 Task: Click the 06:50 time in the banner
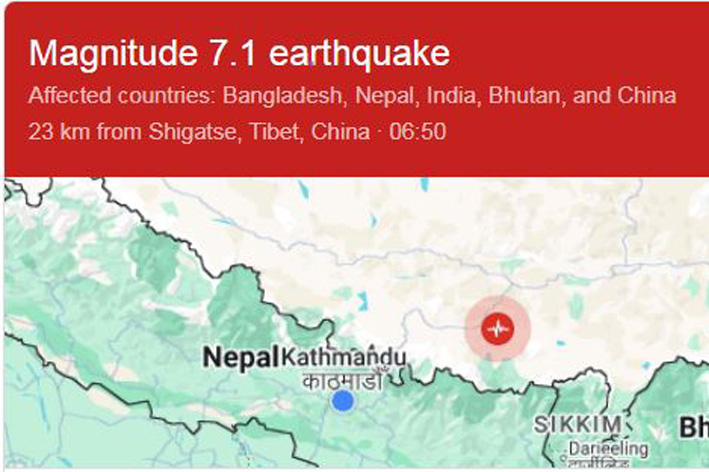(422, 132)
